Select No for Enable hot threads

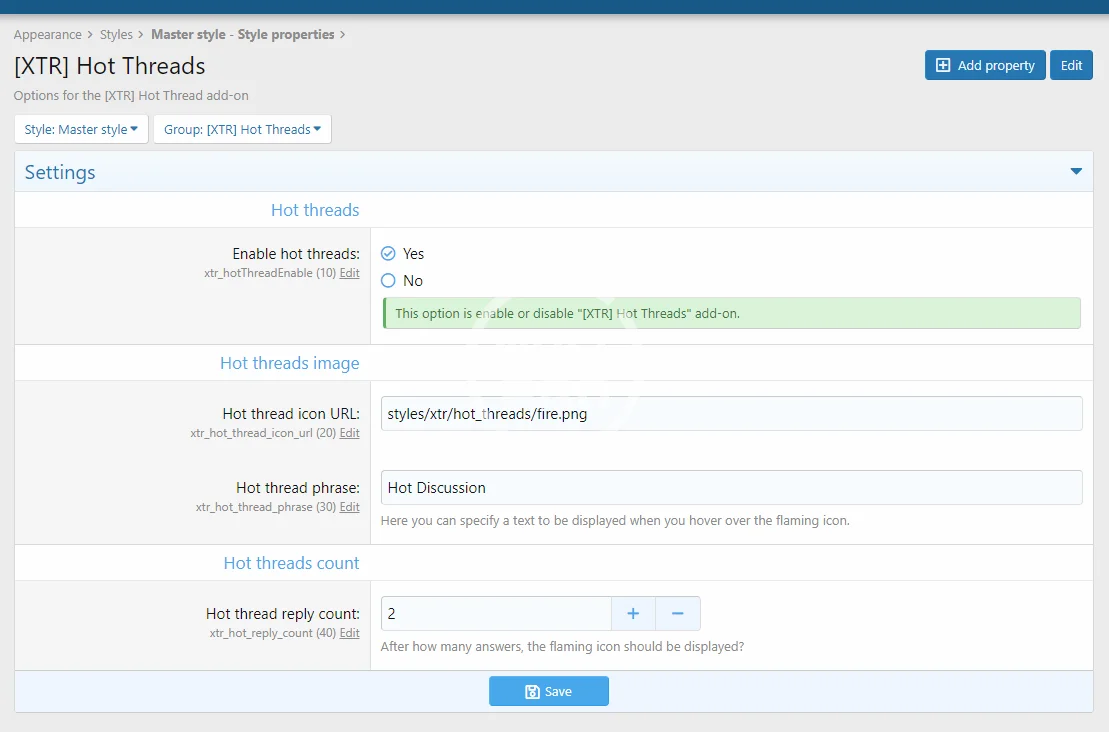[x=389, y=281]
